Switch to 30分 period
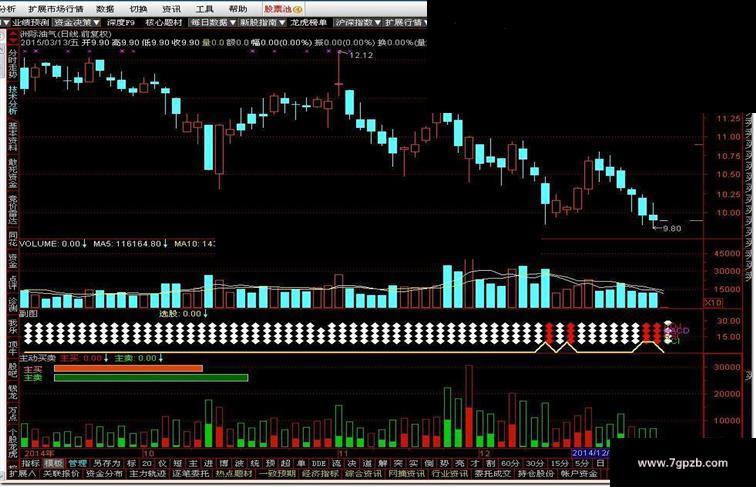This screenshot has width=756, height=487. (x=535, y=463)
